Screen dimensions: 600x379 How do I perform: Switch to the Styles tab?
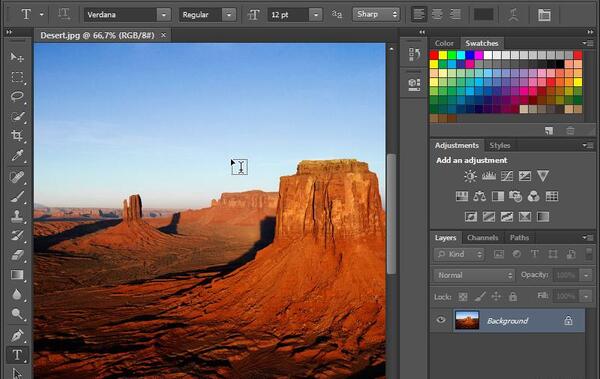tap(500, 145)
